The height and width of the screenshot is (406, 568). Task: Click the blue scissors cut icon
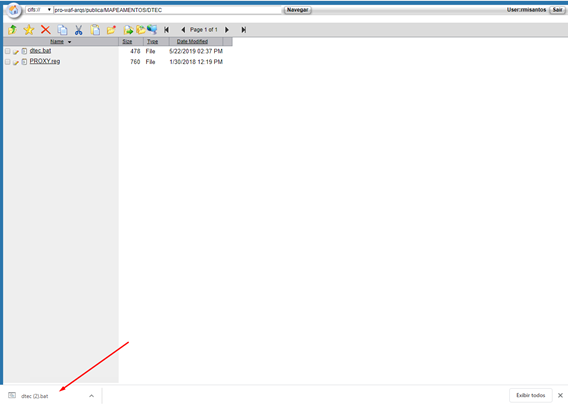[79, 30]
